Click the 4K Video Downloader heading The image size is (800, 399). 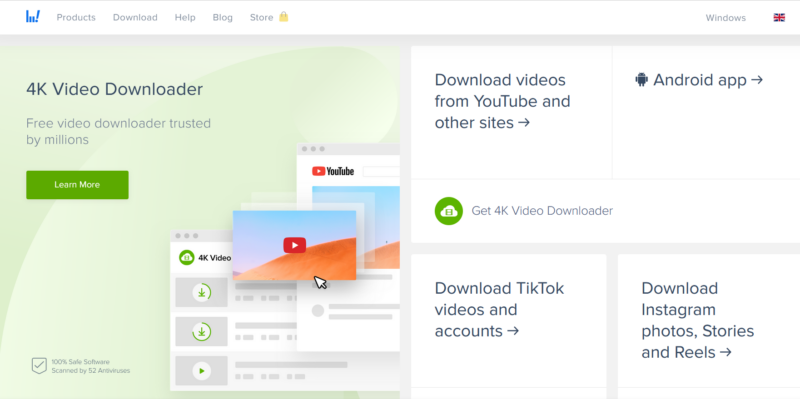(x=115, y=89)
